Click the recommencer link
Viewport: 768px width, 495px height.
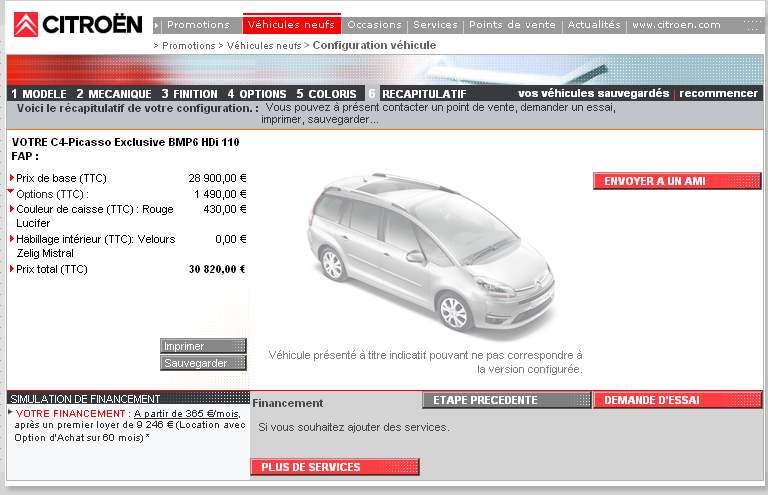point(718,93)
